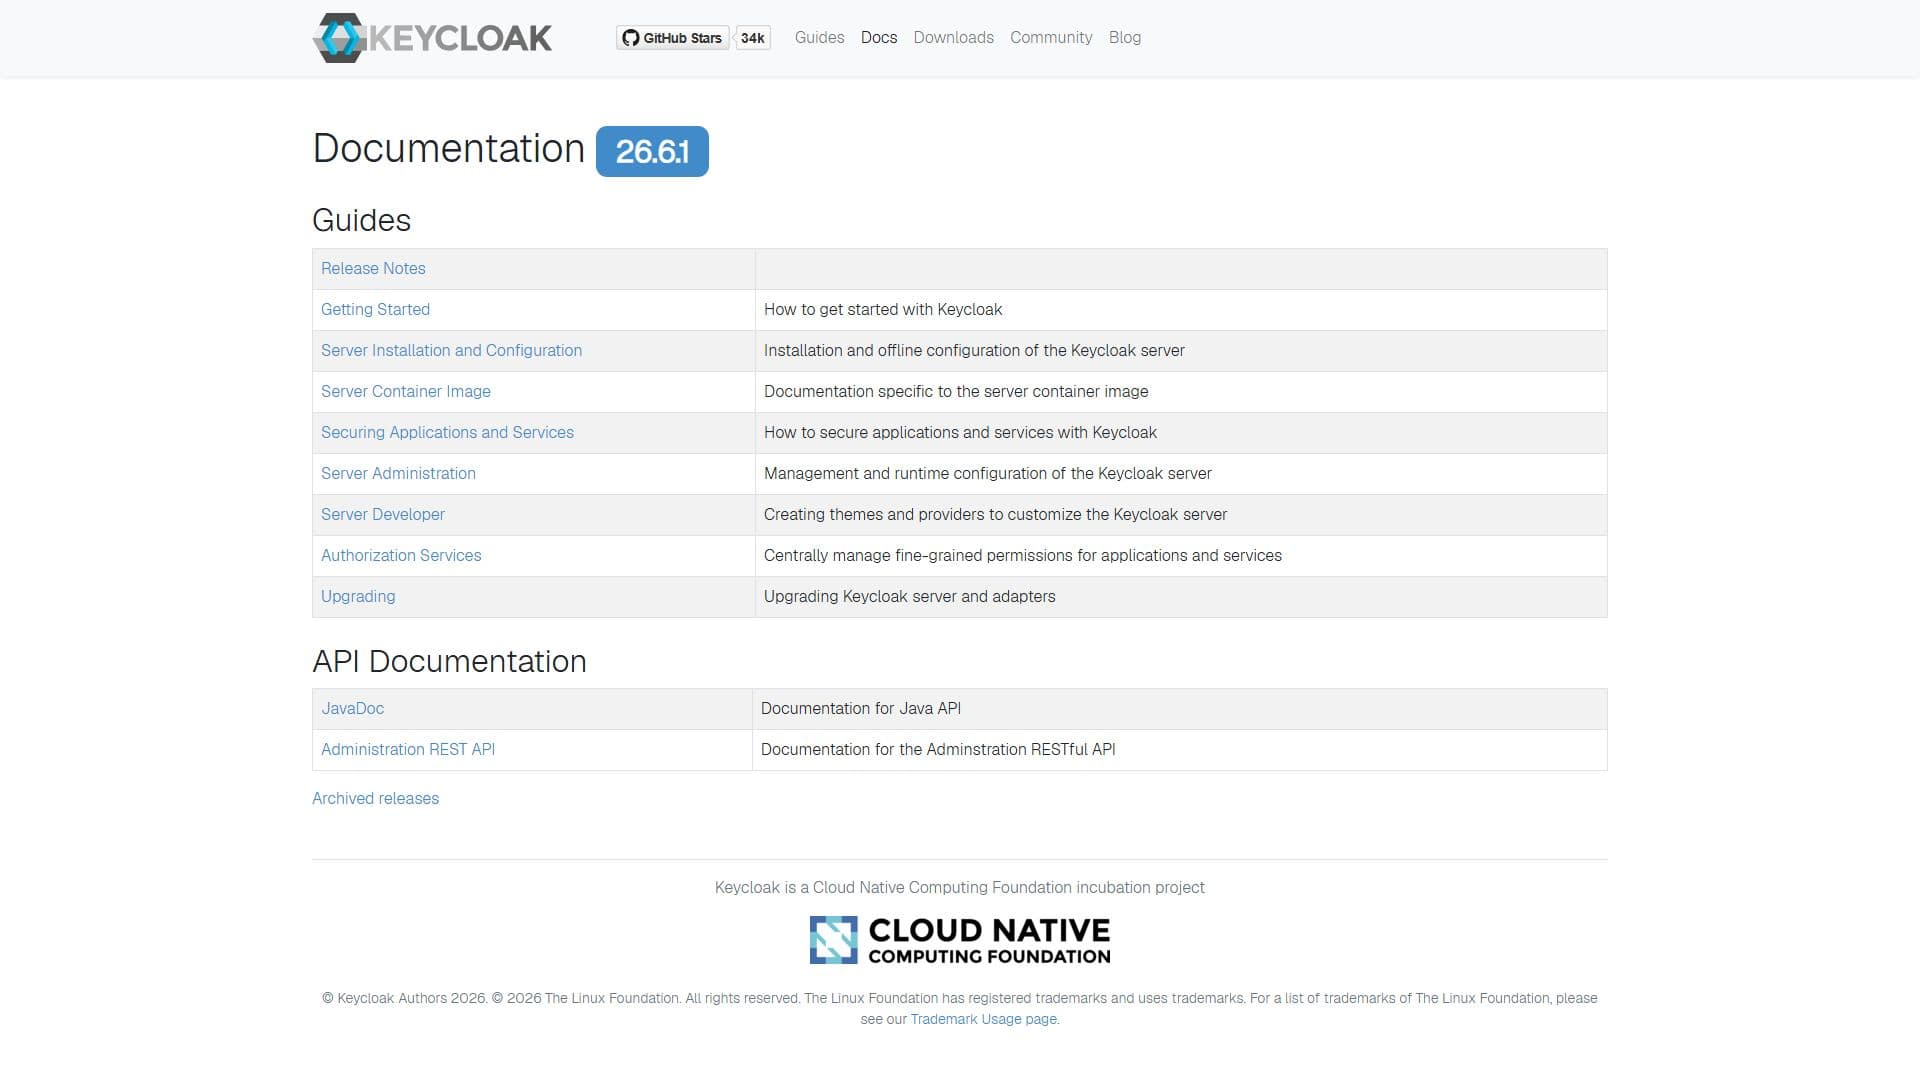Click 'How to get started with Keycloak' text
Image resolution: width=1920 pixels, height=1080 pixels.
pos(883,309)
